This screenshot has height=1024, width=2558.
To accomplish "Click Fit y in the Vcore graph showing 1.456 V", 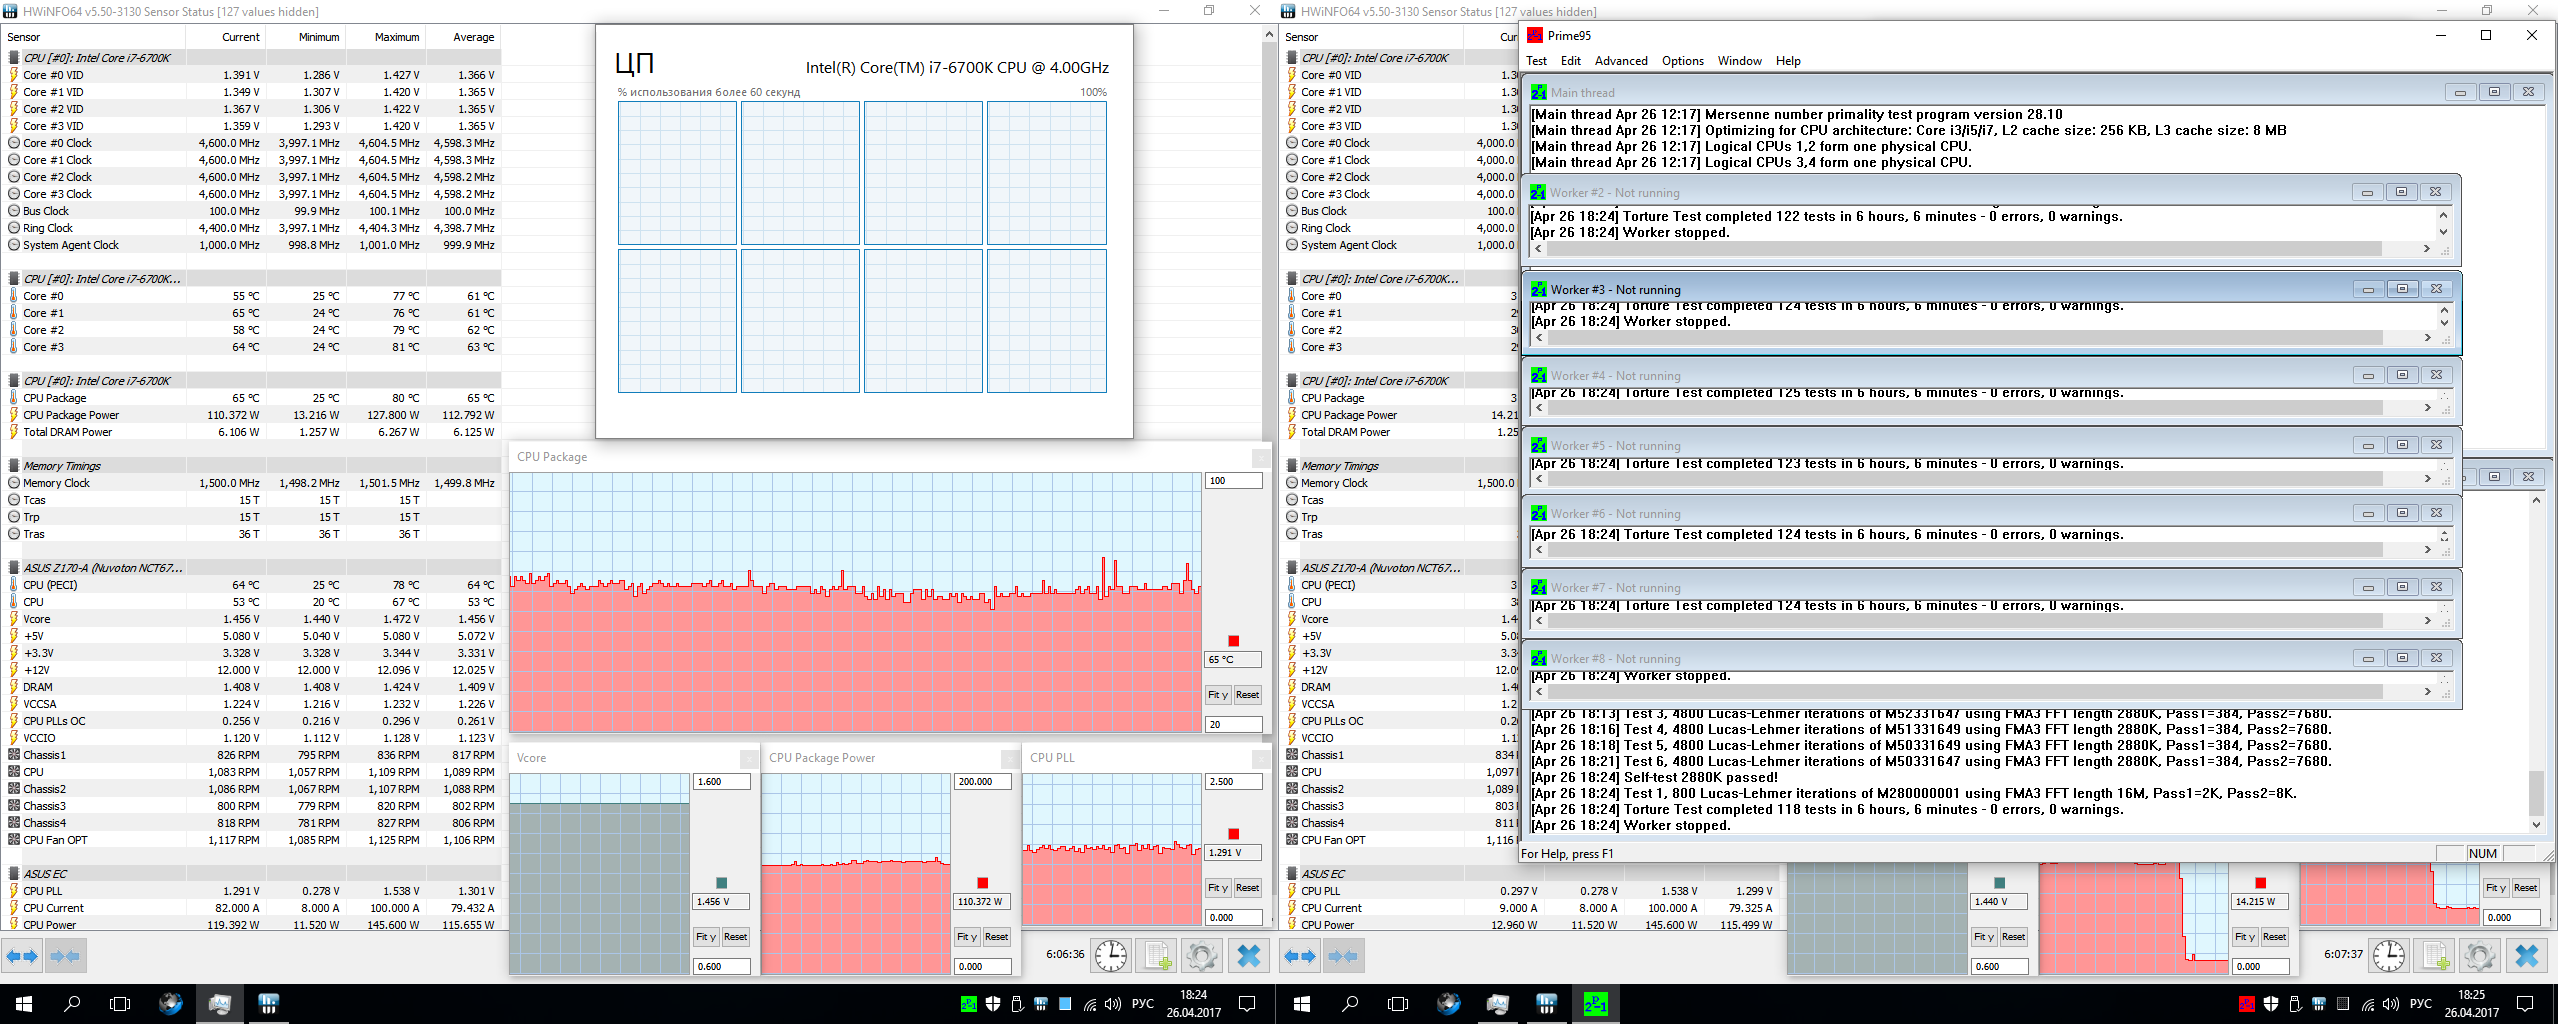I will point(705,937).
